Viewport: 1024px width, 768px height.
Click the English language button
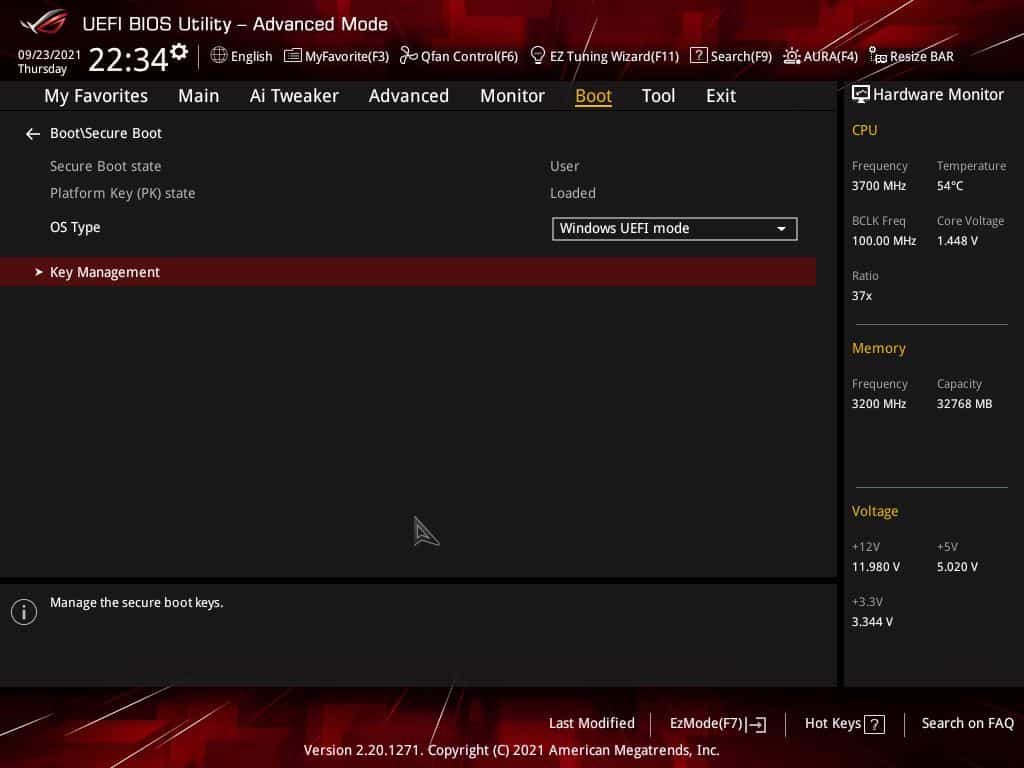coord(242,56)
